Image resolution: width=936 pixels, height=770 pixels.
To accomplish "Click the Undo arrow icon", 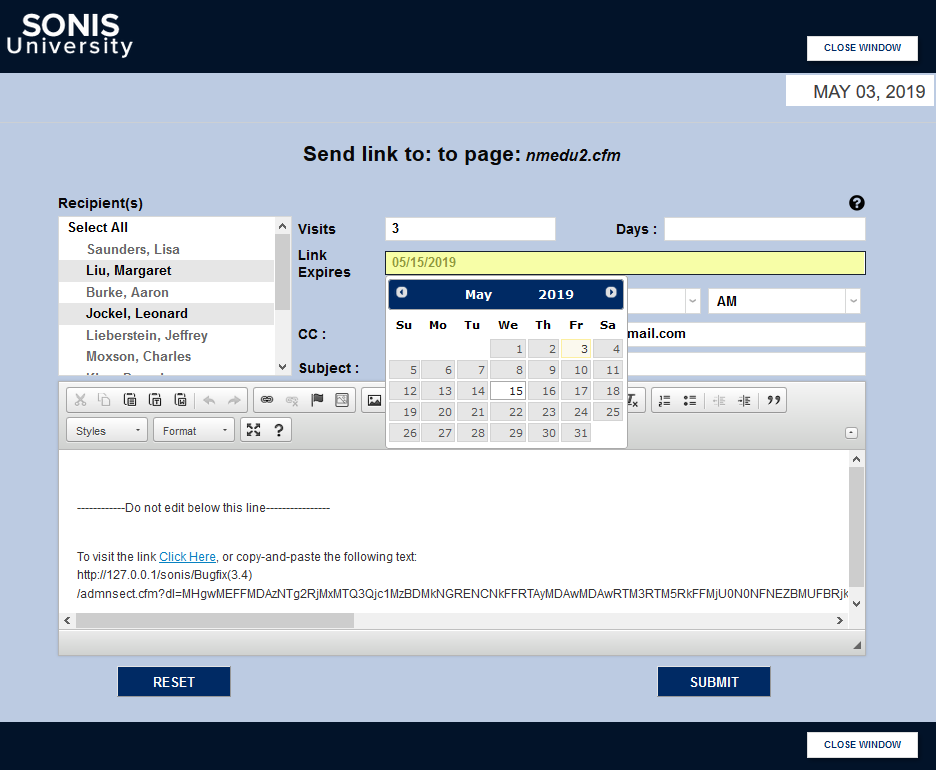I will tap(209, 400).
